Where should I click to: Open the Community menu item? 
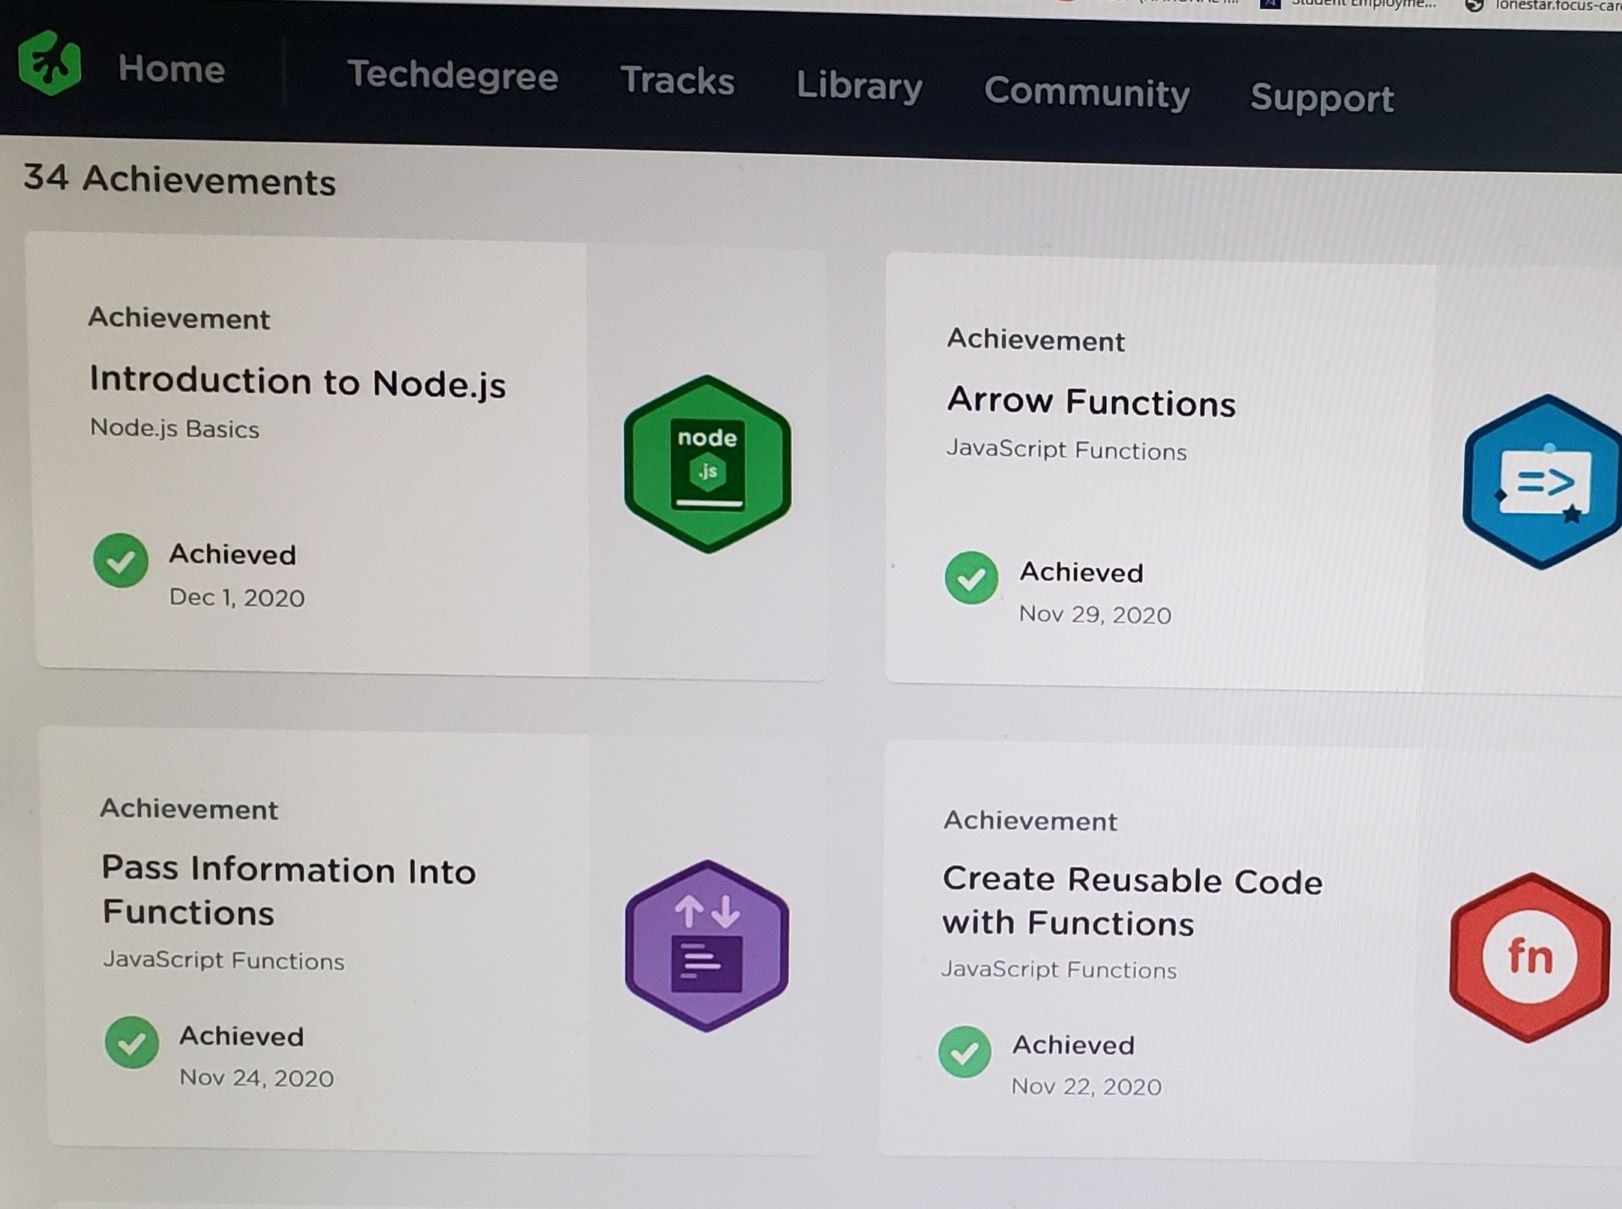[1087, 92]
